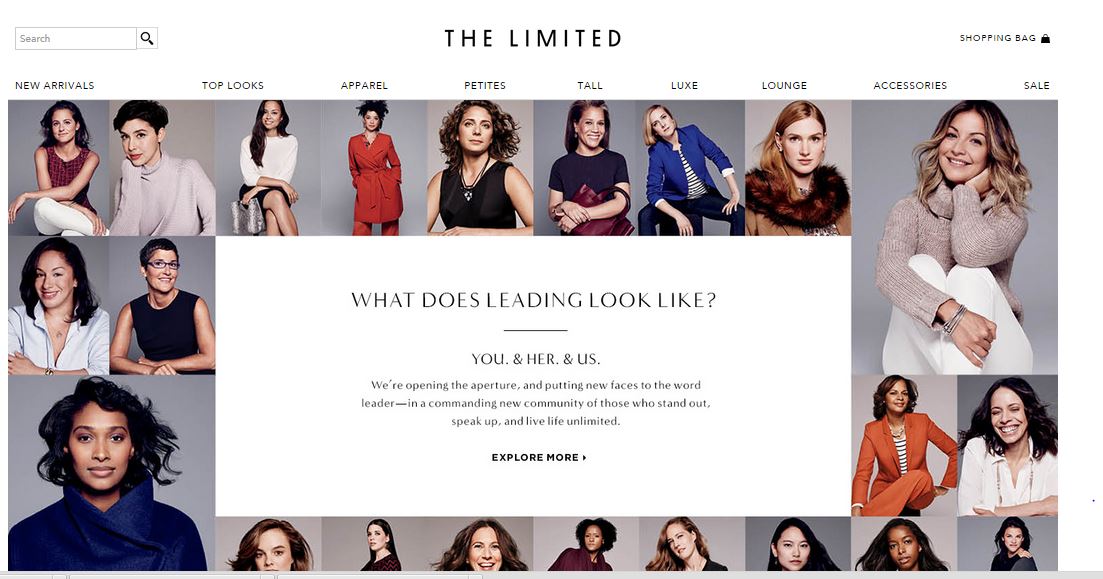
Task: Click The Limited logo
Action: click(533, 38)
